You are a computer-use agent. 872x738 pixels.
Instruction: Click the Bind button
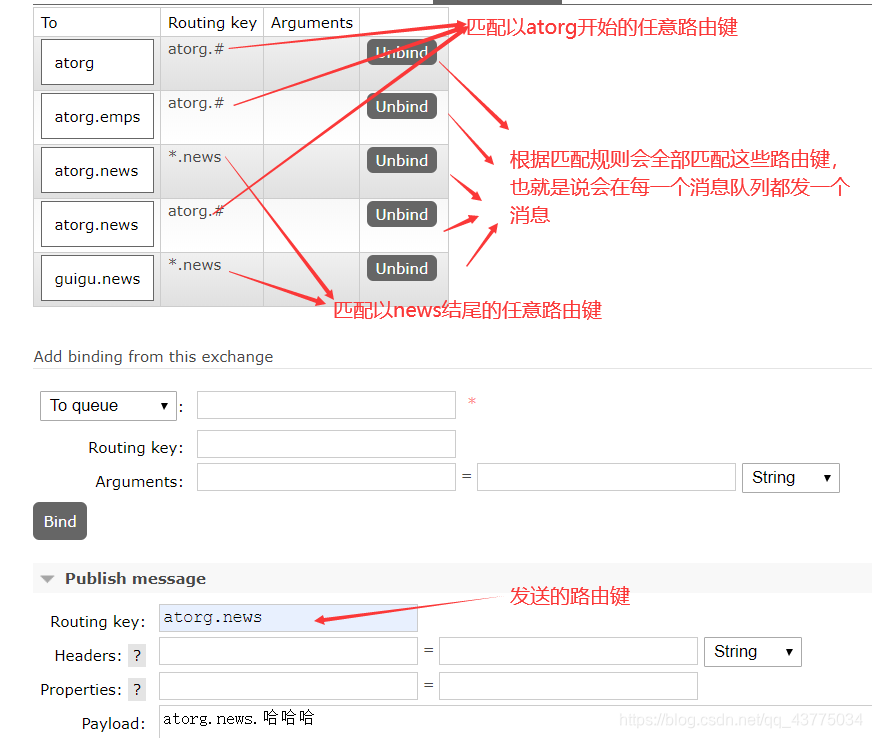(x=60, y=521)
